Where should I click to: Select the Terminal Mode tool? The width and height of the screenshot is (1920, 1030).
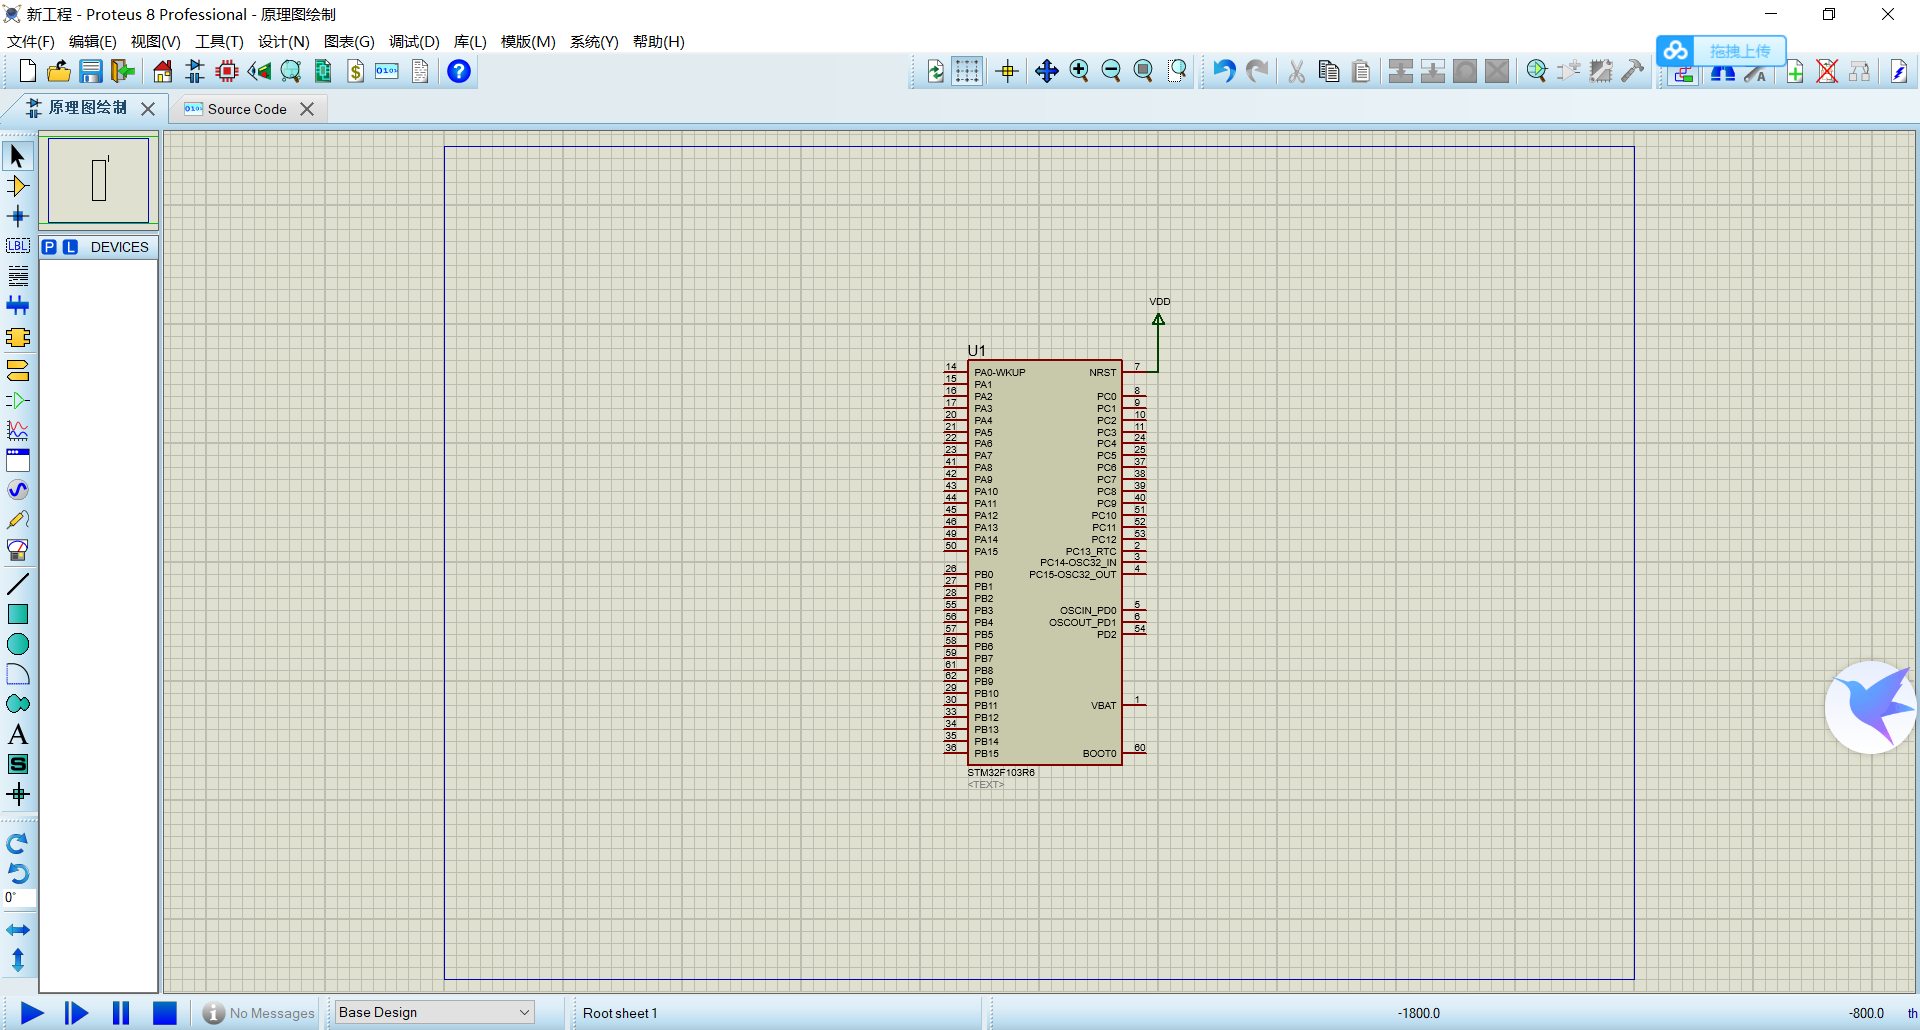[x=18, y=371]
